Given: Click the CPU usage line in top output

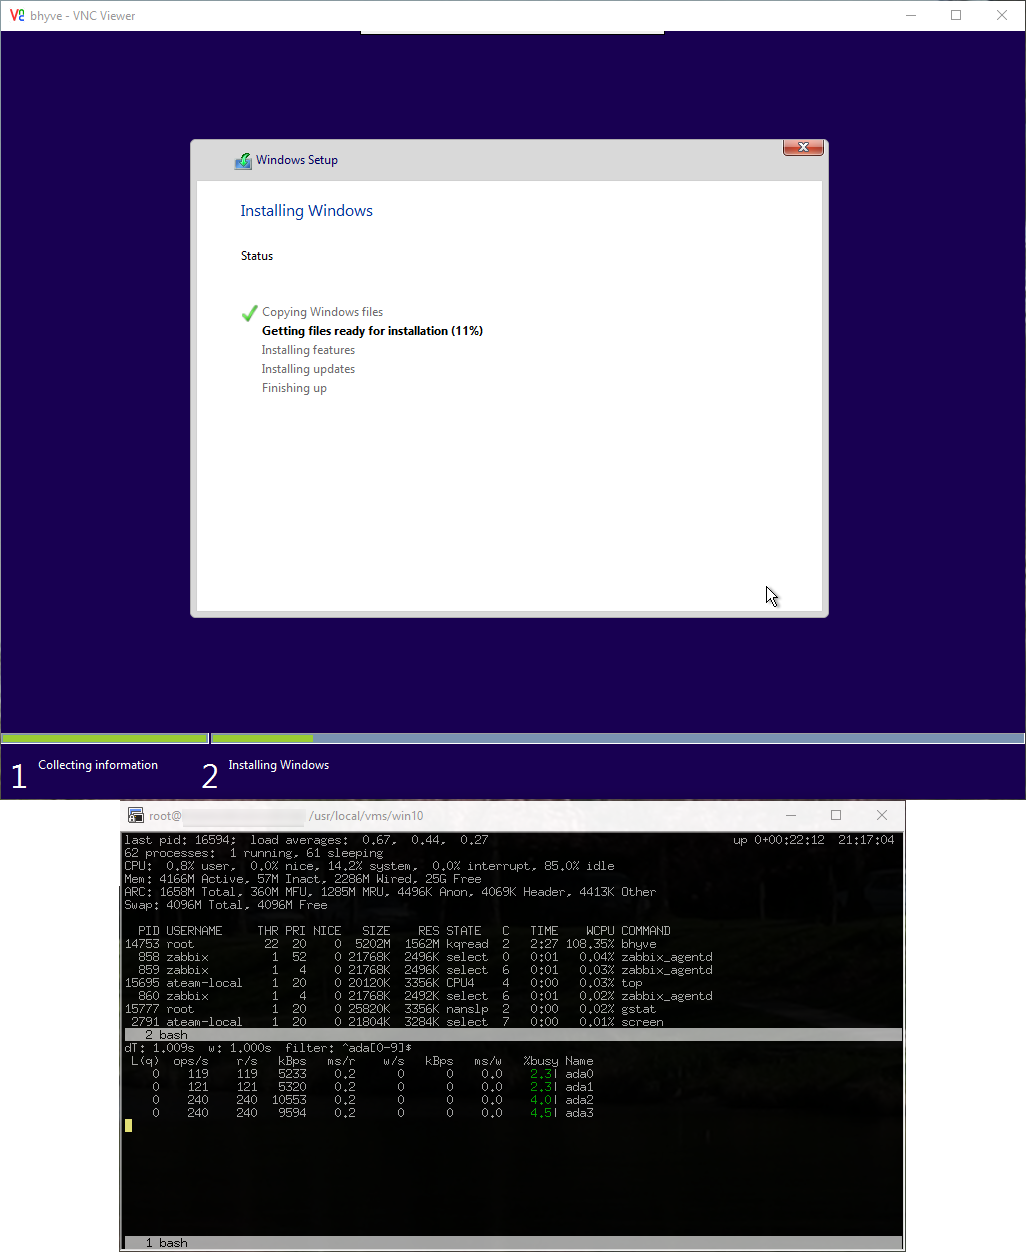Looking at the screenshot, I should (369, 866).
